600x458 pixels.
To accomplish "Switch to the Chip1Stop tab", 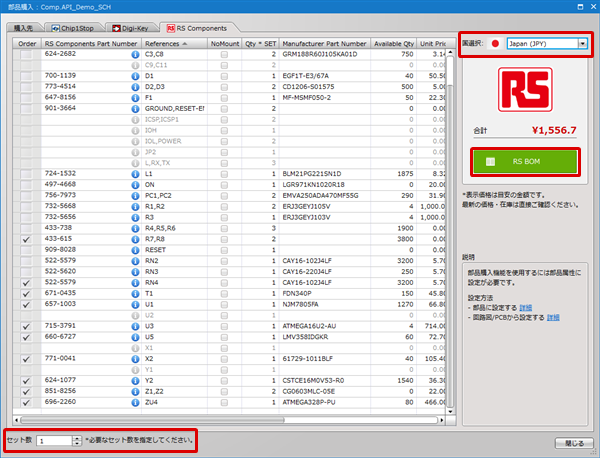I will pos(75,28).
